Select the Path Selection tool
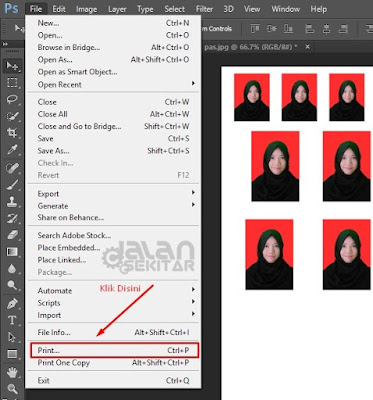Screen dimensions: 373x400 pyautogui.click(x=12, y=337)
